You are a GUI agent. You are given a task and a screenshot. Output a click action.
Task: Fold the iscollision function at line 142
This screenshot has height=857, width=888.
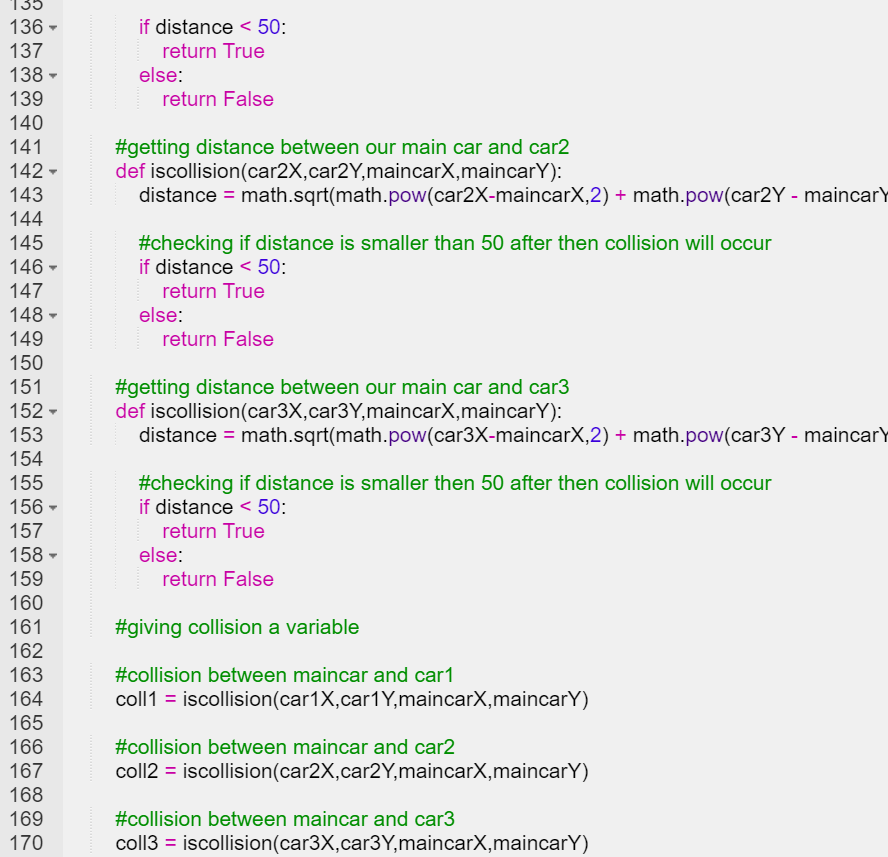point(52,172)
